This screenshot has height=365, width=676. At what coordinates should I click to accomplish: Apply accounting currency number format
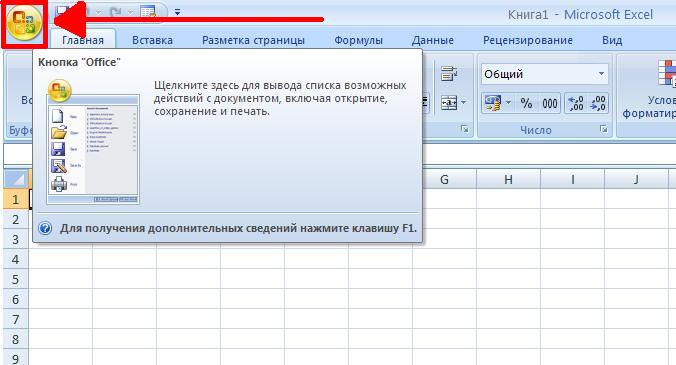click(x=493, y=103)
